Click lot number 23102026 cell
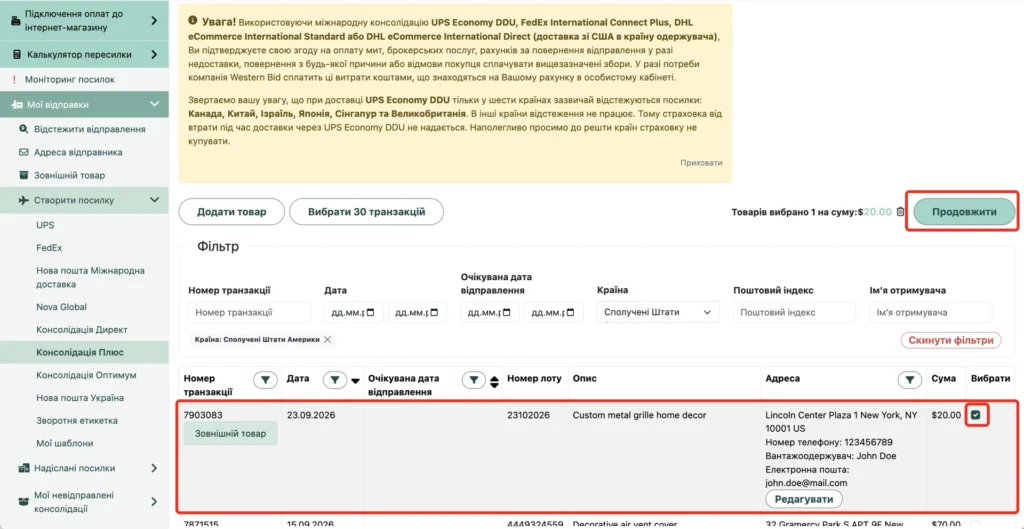The width and height of the screenshot is (1024, 529). coord(528,415)
